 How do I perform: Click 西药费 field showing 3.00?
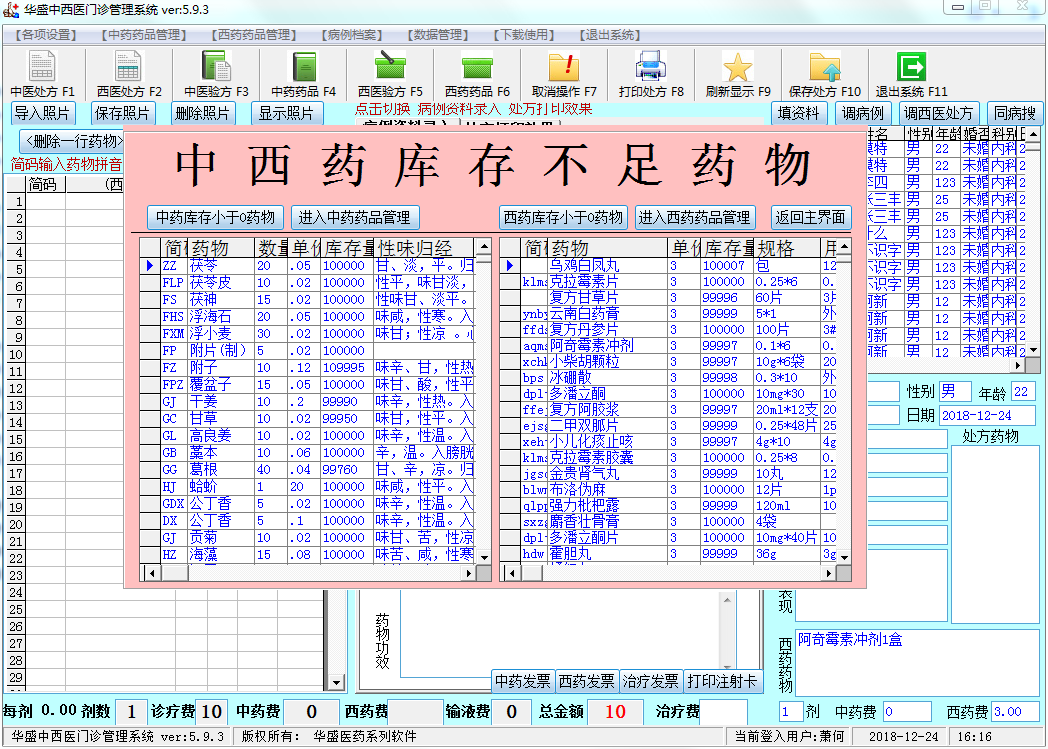click(x=1015, y=712)
